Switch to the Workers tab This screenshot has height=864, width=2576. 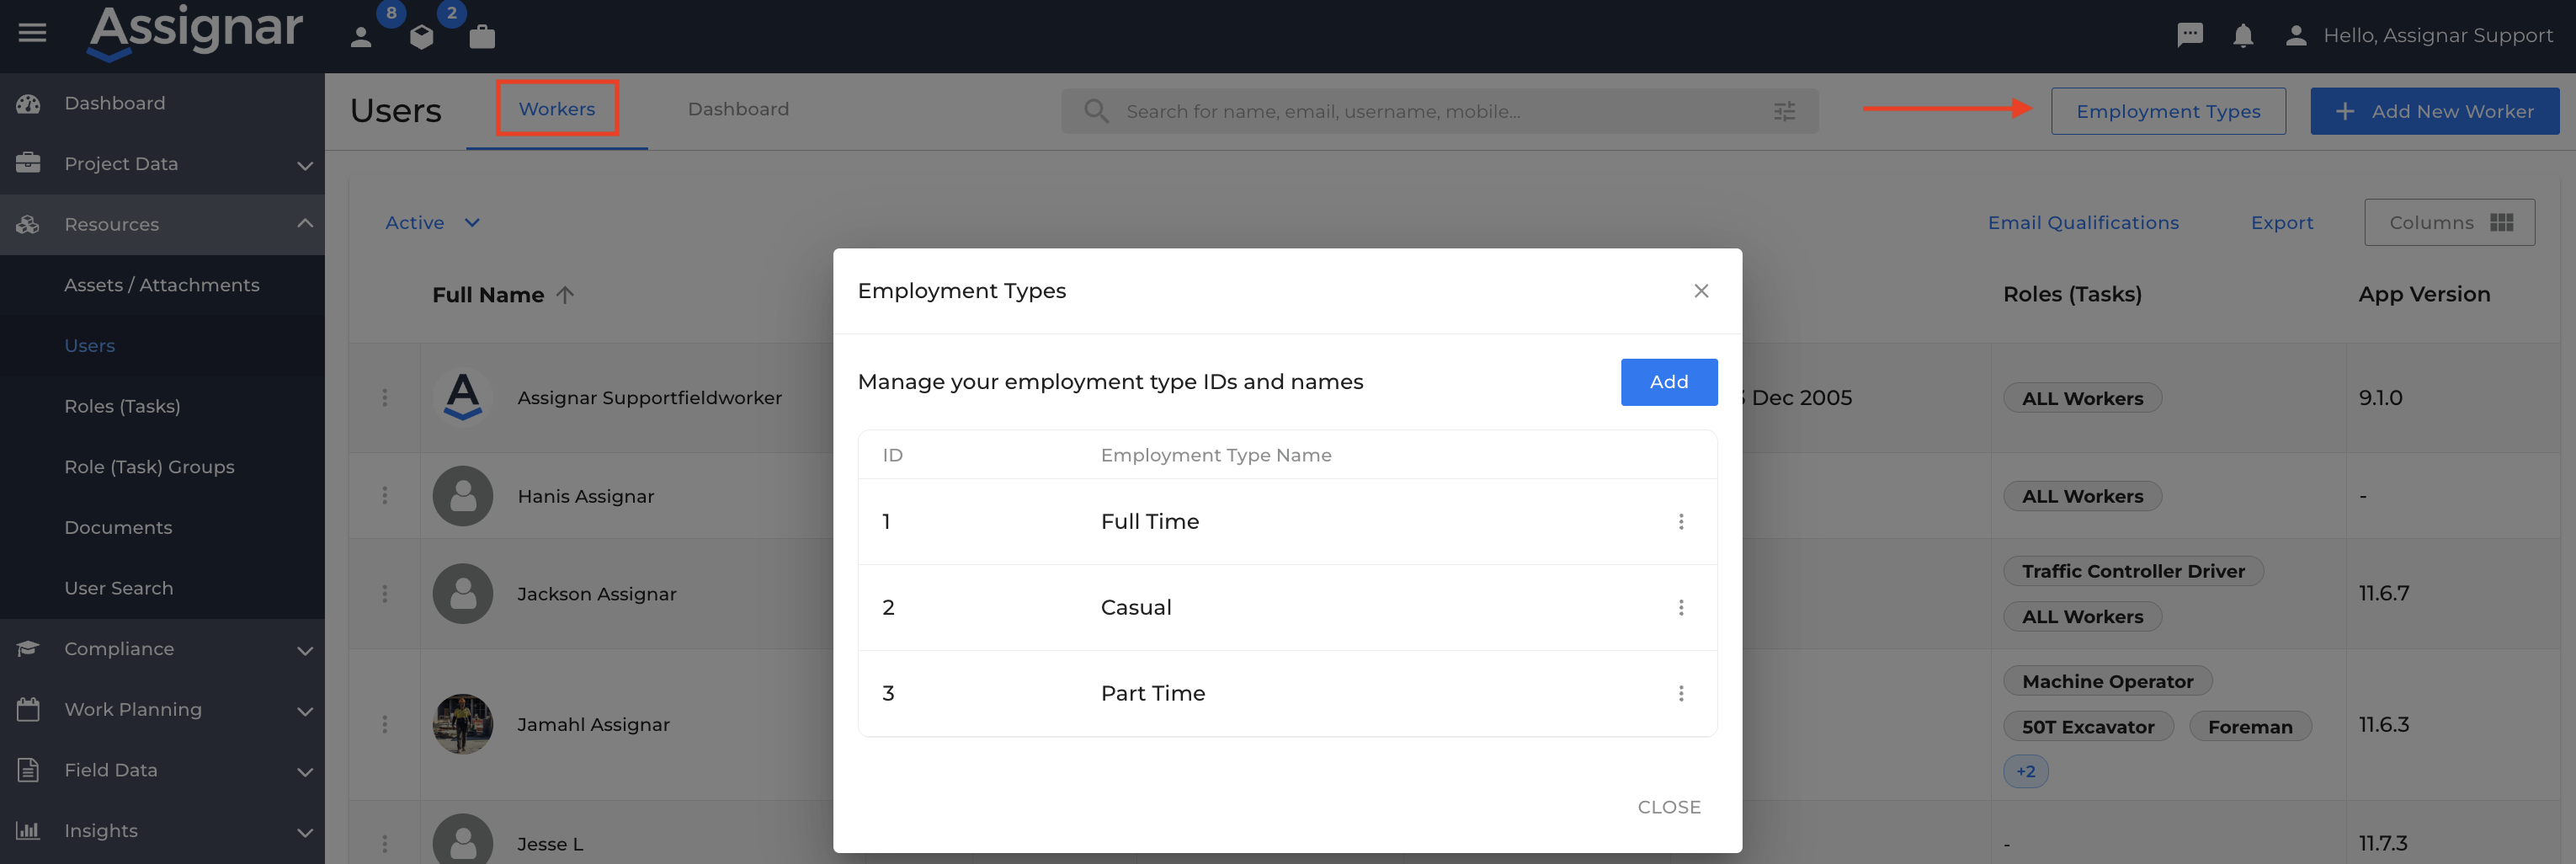557,109
